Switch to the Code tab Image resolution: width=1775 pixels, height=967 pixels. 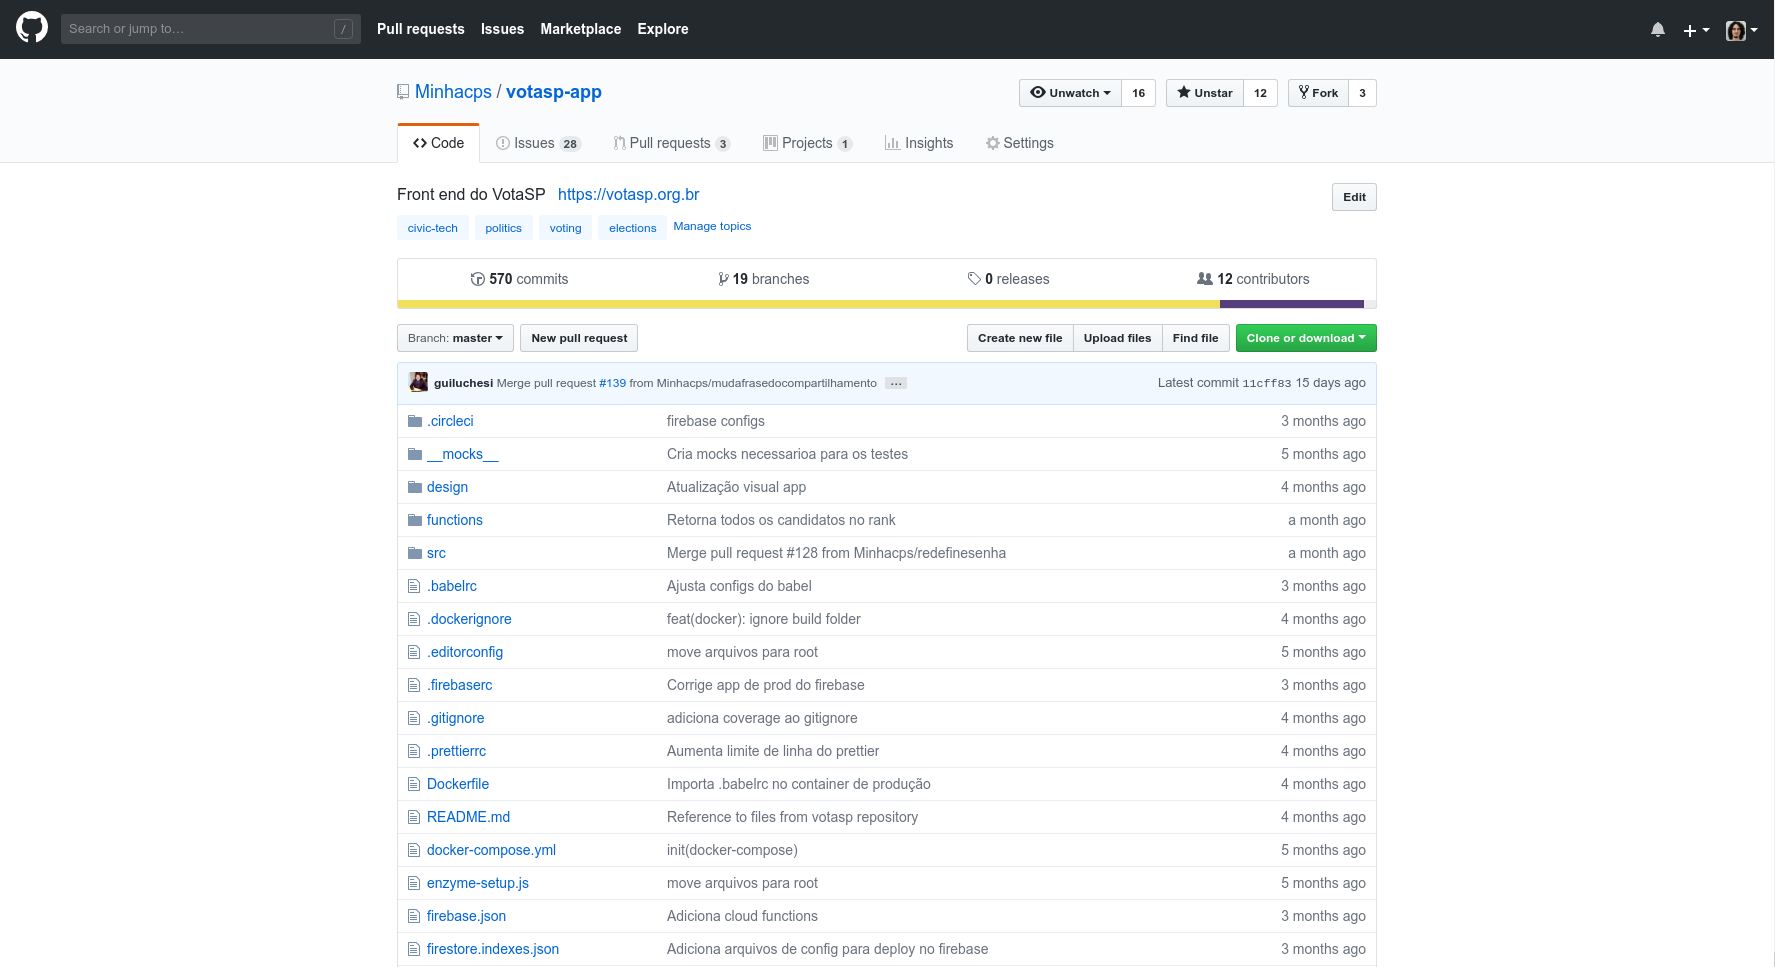coord(438,143)
